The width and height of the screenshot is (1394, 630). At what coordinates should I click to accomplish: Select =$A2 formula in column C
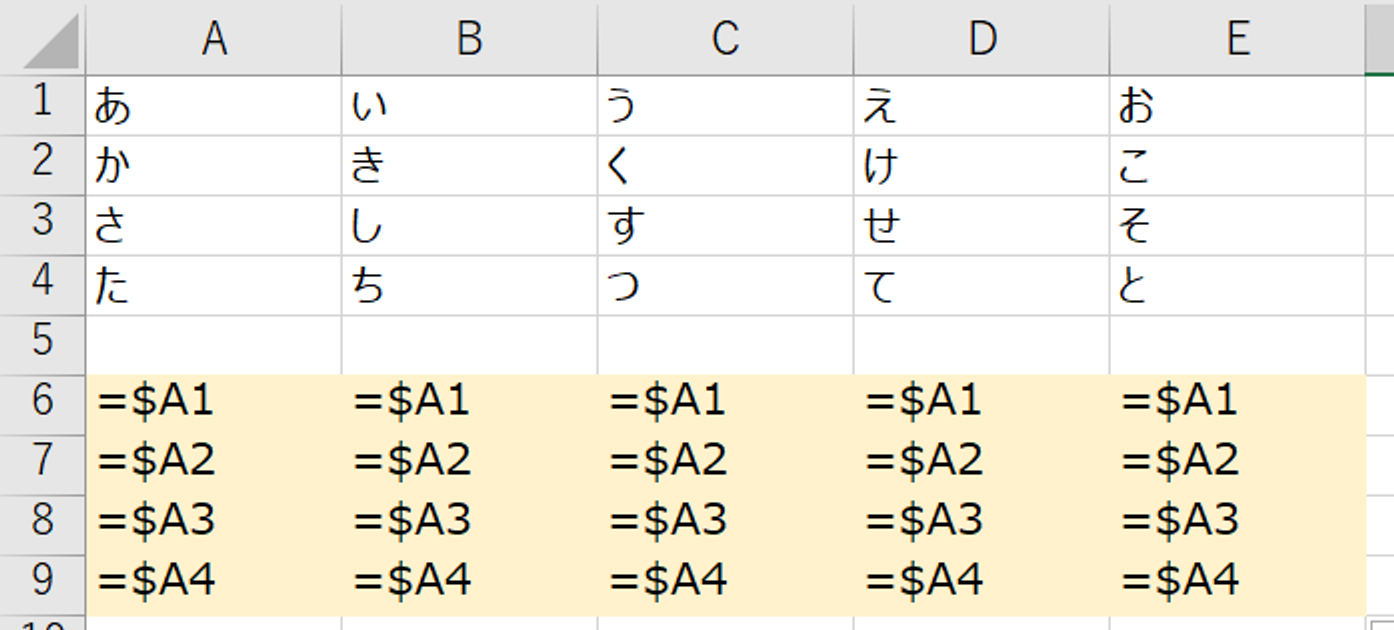(726, 466)
